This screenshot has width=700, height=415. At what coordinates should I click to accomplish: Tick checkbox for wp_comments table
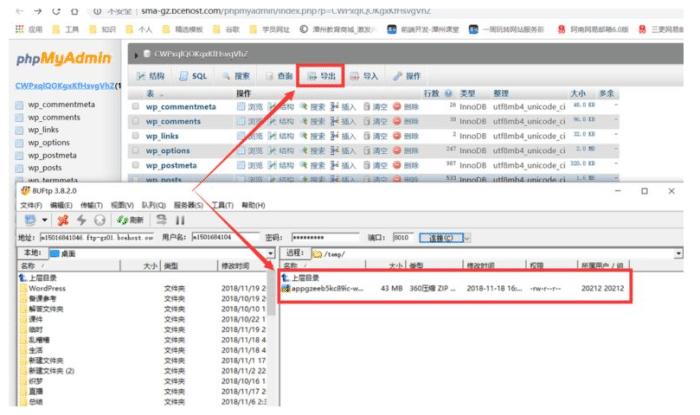135,121
